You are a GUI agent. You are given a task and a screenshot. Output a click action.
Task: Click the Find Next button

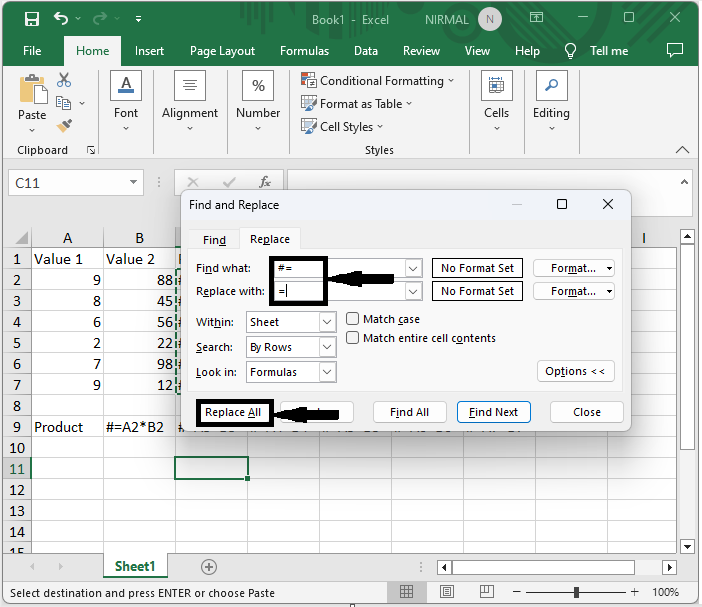coord(494,412)
